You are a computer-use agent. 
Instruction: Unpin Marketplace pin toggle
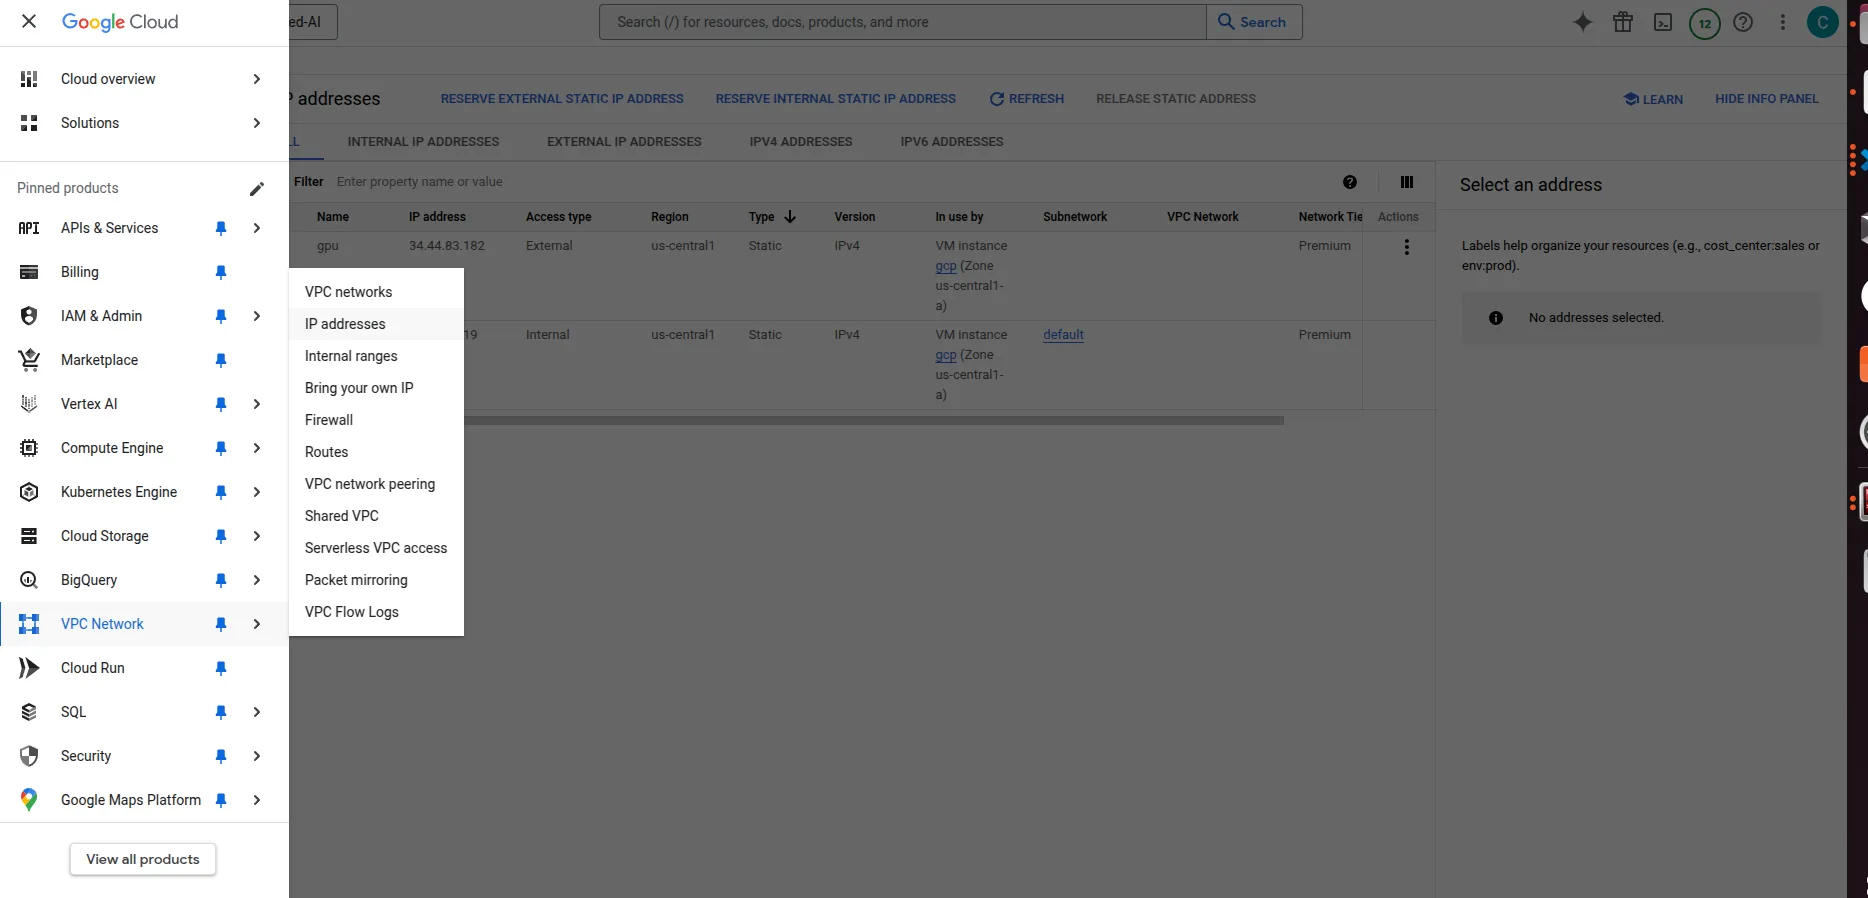[x=221, y=360]
